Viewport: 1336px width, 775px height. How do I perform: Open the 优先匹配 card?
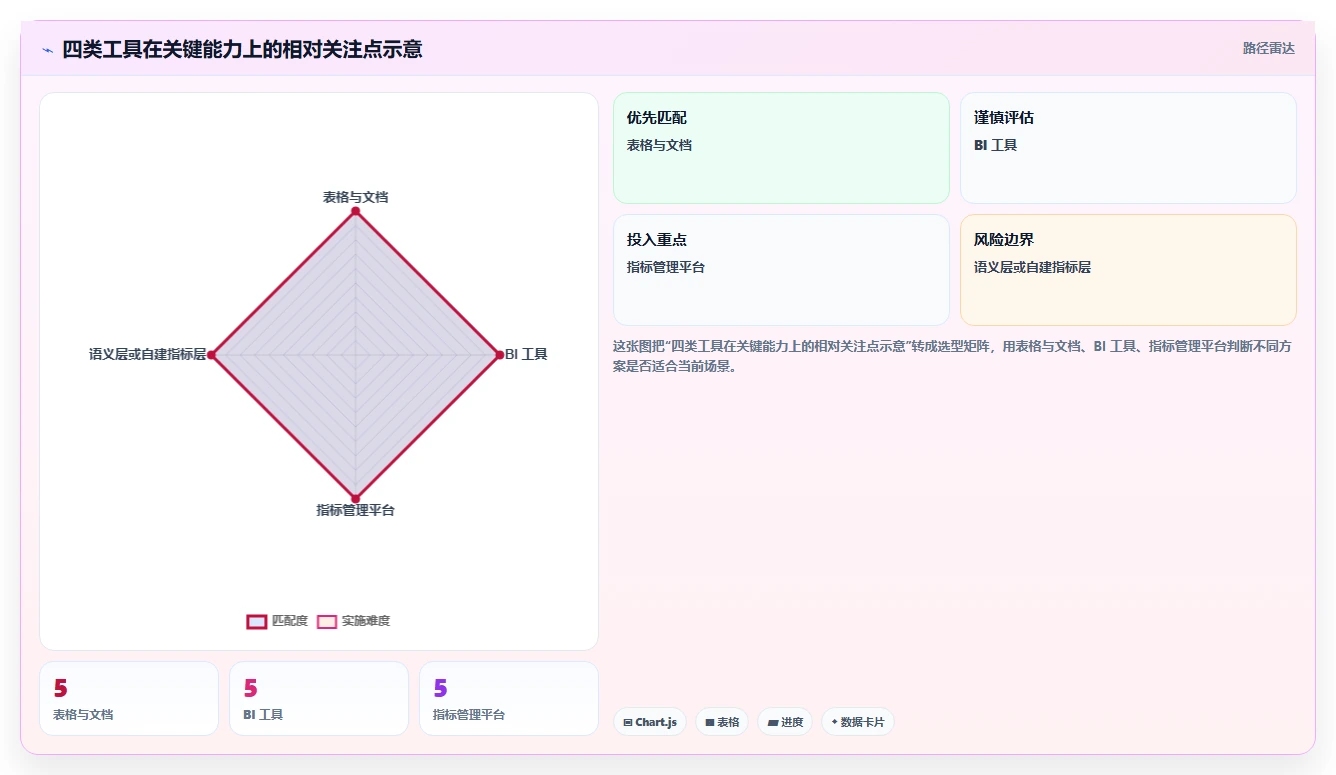tap(781, 148)
